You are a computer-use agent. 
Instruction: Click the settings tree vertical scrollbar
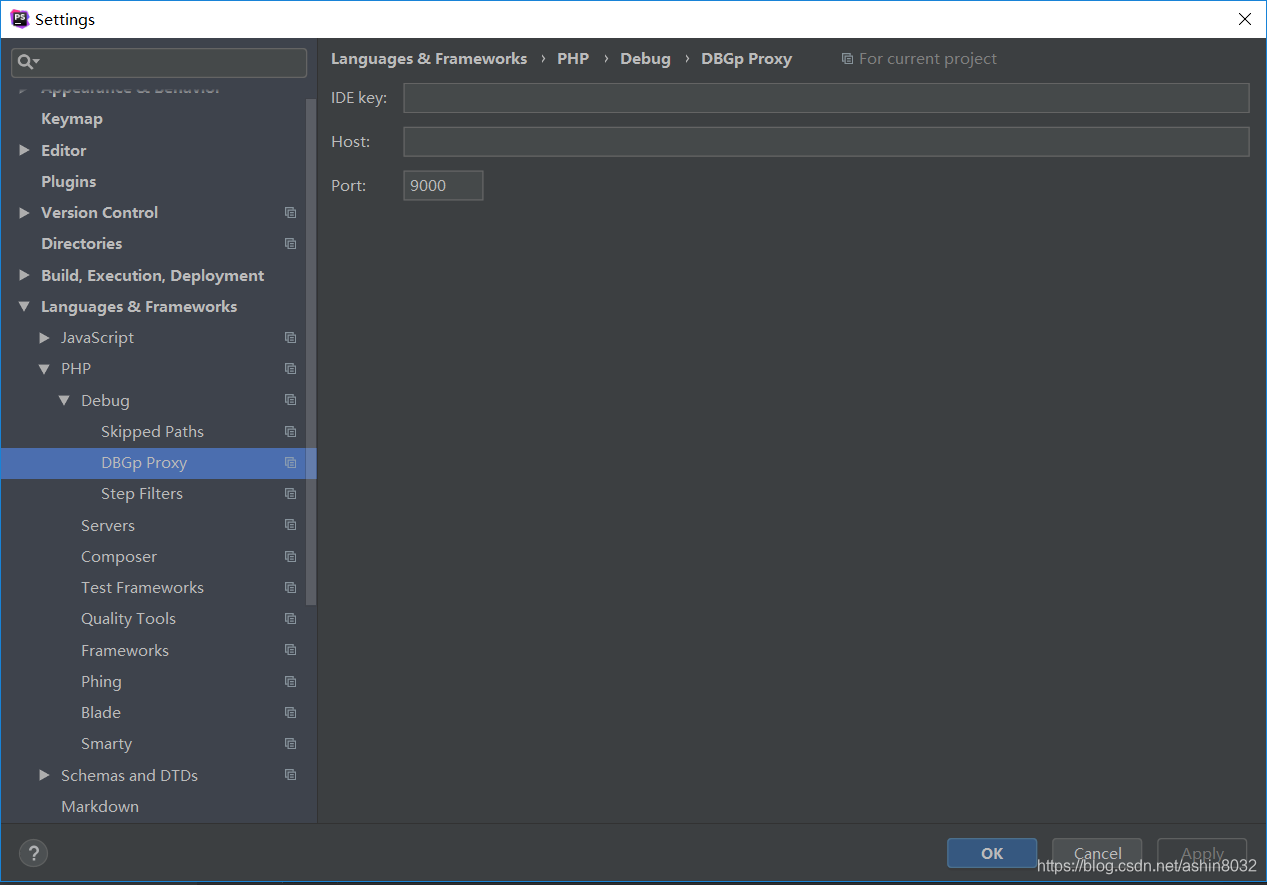tap(311, 350)
